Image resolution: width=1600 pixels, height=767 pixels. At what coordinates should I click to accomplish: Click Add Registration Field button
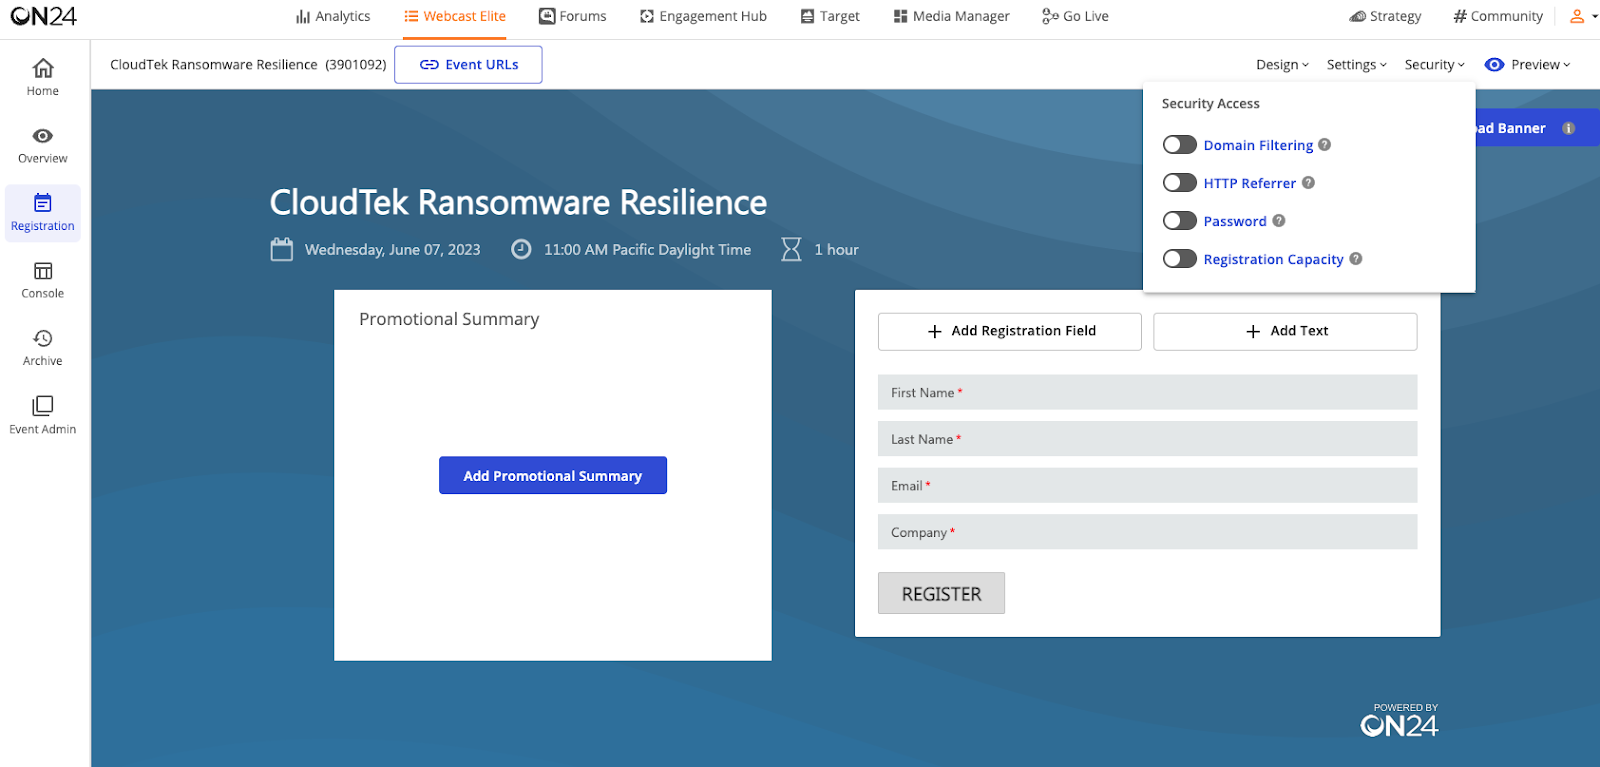click(1010, 331)
